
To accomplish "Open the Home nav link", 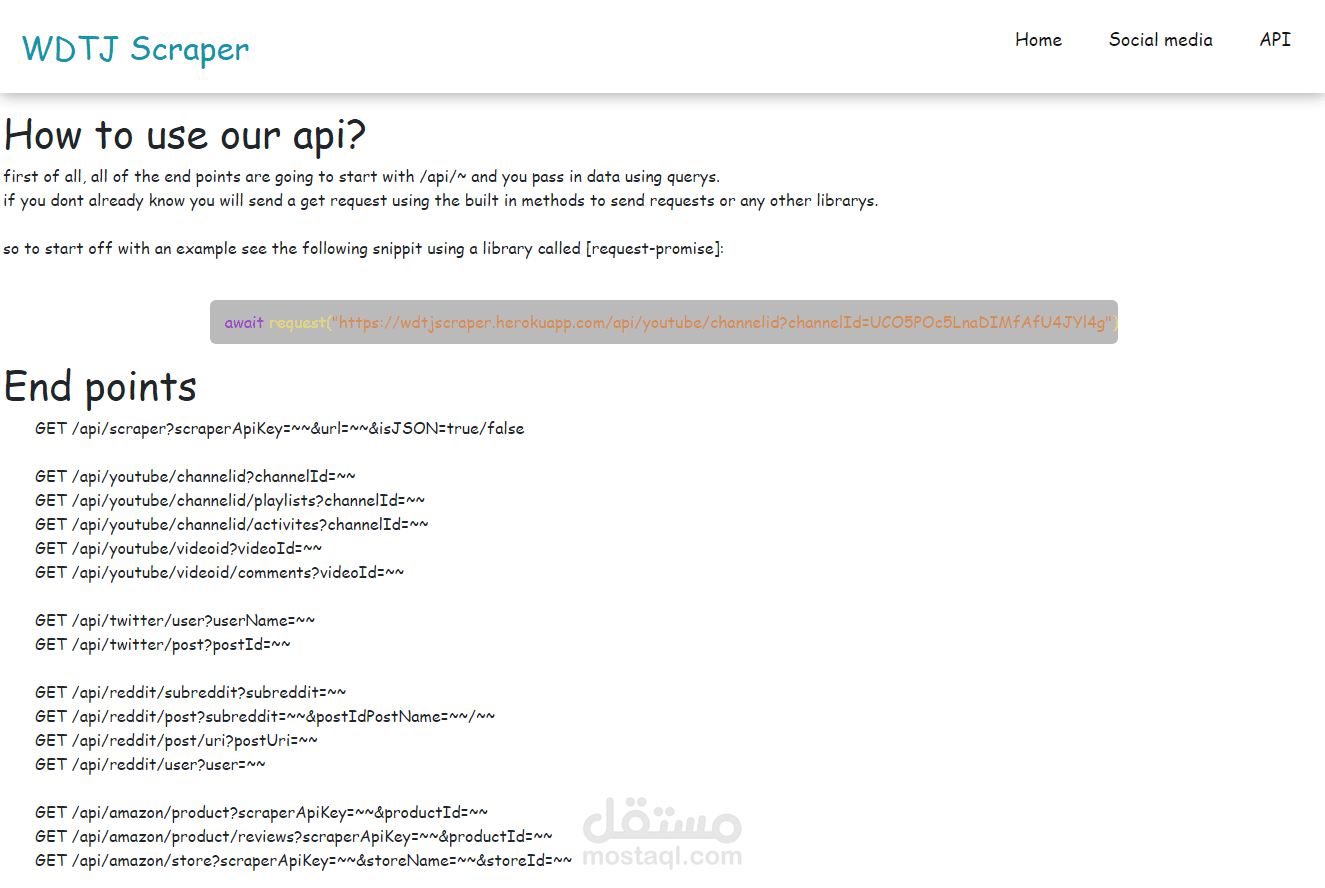I will 1038,40.
